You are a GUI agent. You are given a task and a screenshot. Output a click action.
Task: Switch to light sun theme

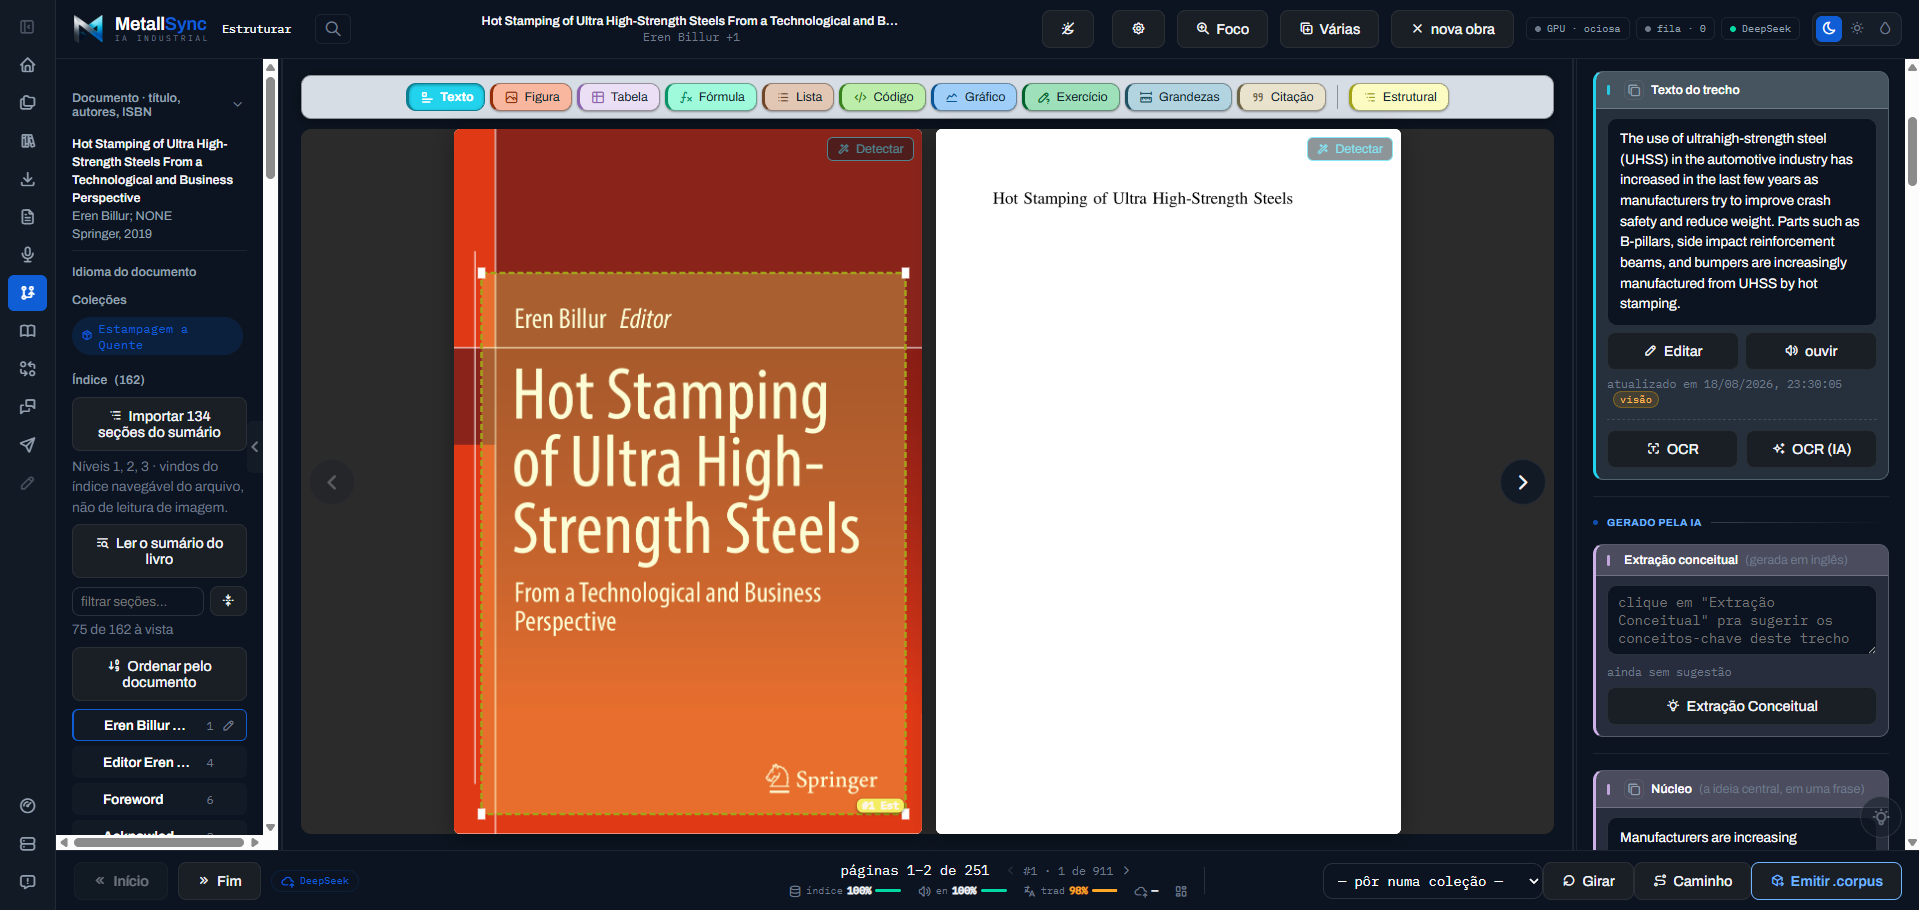pyautogui.click(x=1857, y=29)
